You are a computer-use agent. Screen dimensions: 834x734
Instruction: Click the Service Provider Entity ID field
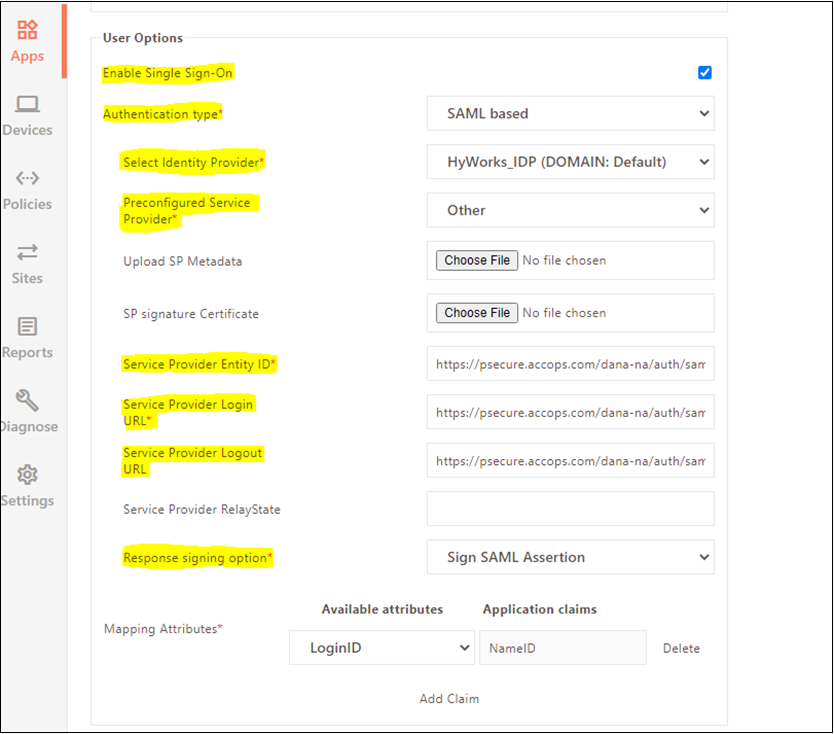click(570, 365)
